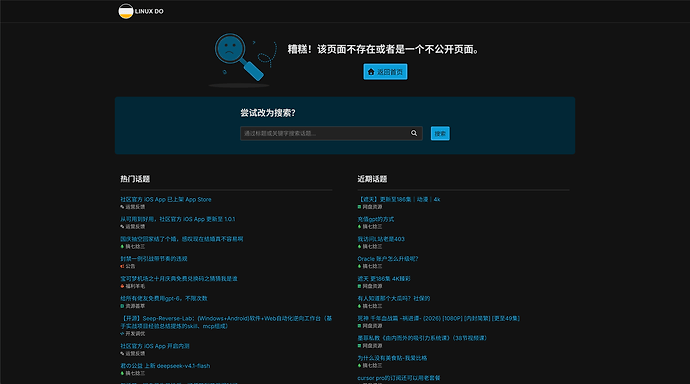Open the 封禁一例引战带节奏的违规 topic

point(154,259)
